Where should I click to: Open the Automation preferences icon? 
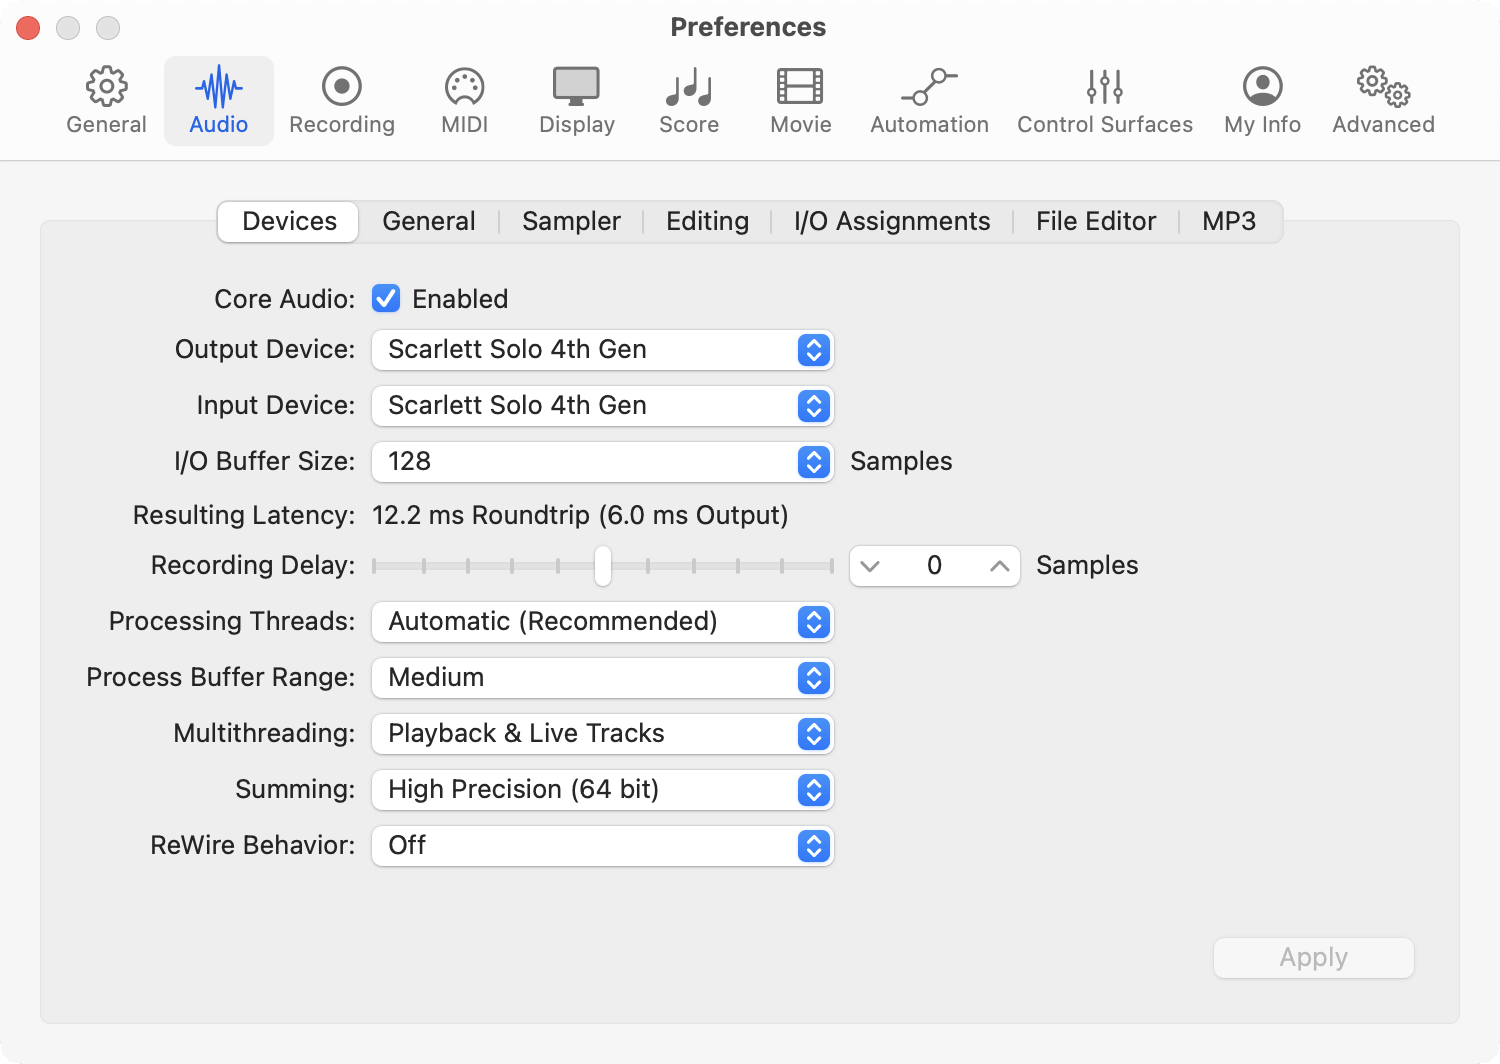point(928,99)
